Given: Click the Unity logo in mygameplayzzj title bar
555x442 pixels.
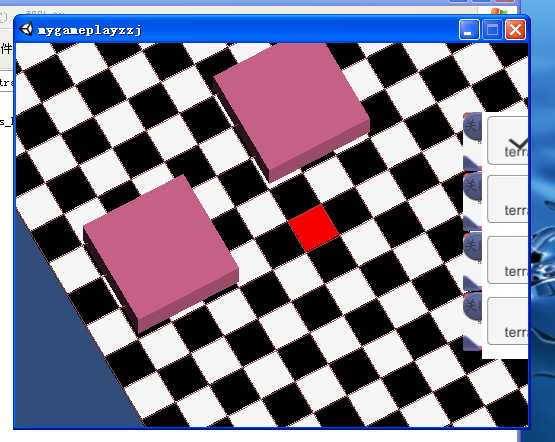Looking at the screenshot, I should (26, 29).
